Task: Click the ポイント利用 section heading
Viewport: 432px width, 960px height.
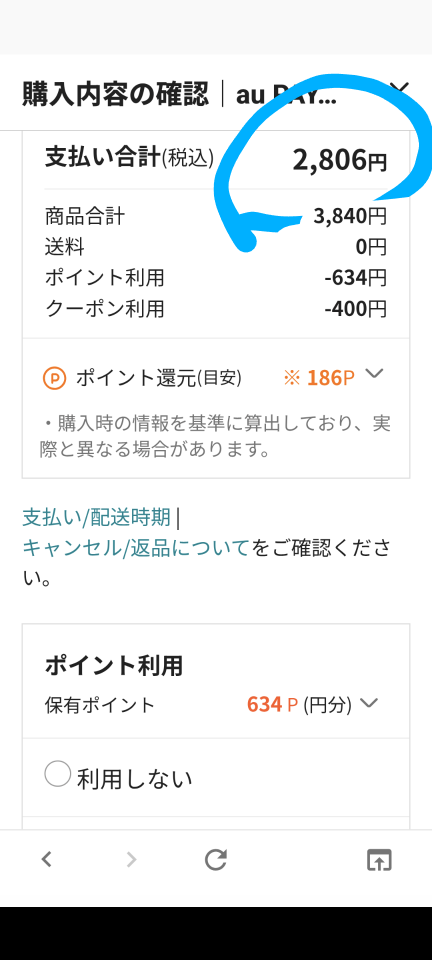Action: (114, 666)
